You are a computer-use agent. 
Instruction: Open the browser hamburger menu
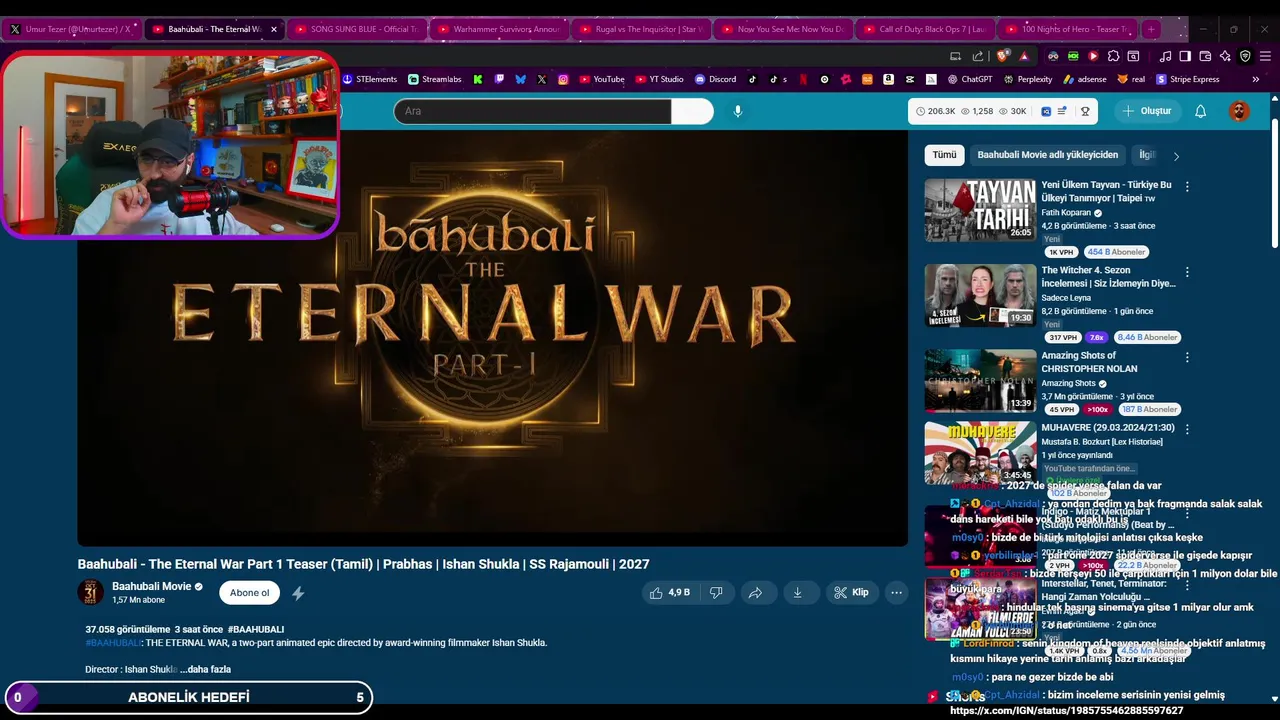pyautogui.click(x=1264, y=56)
